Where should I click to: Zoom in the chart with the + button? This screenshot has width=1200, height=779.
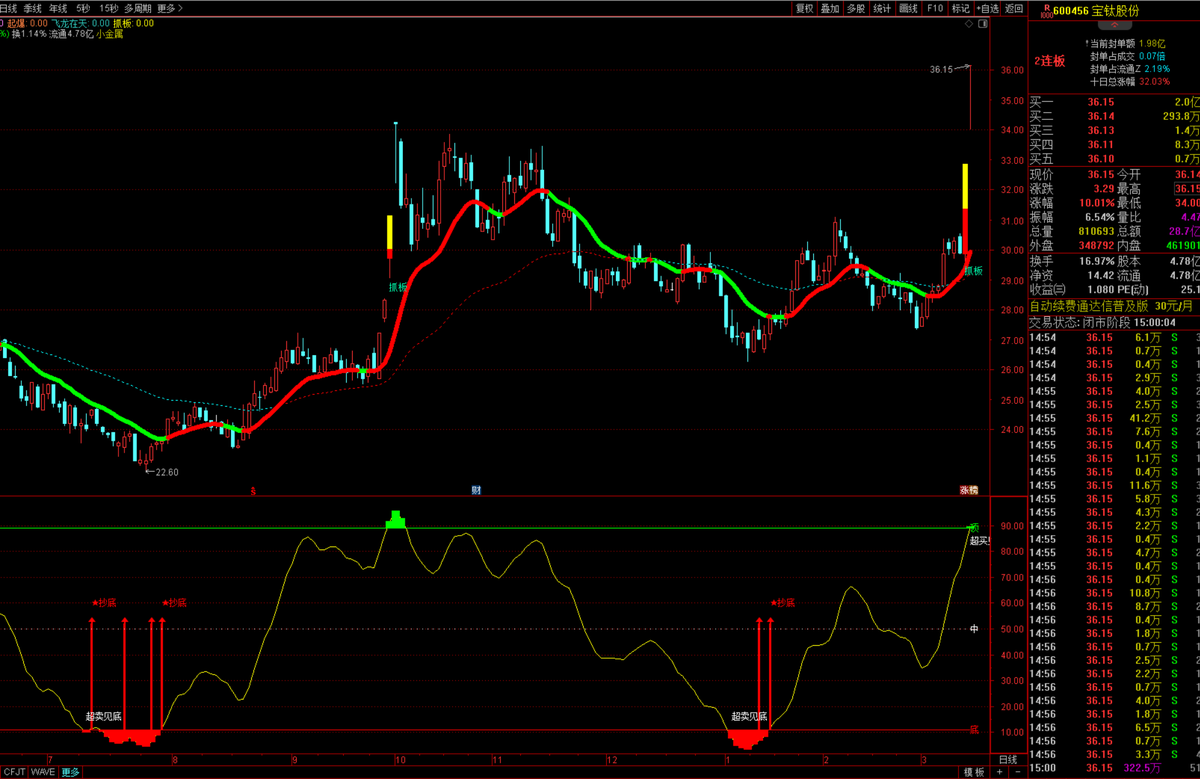tap(999, 772)
